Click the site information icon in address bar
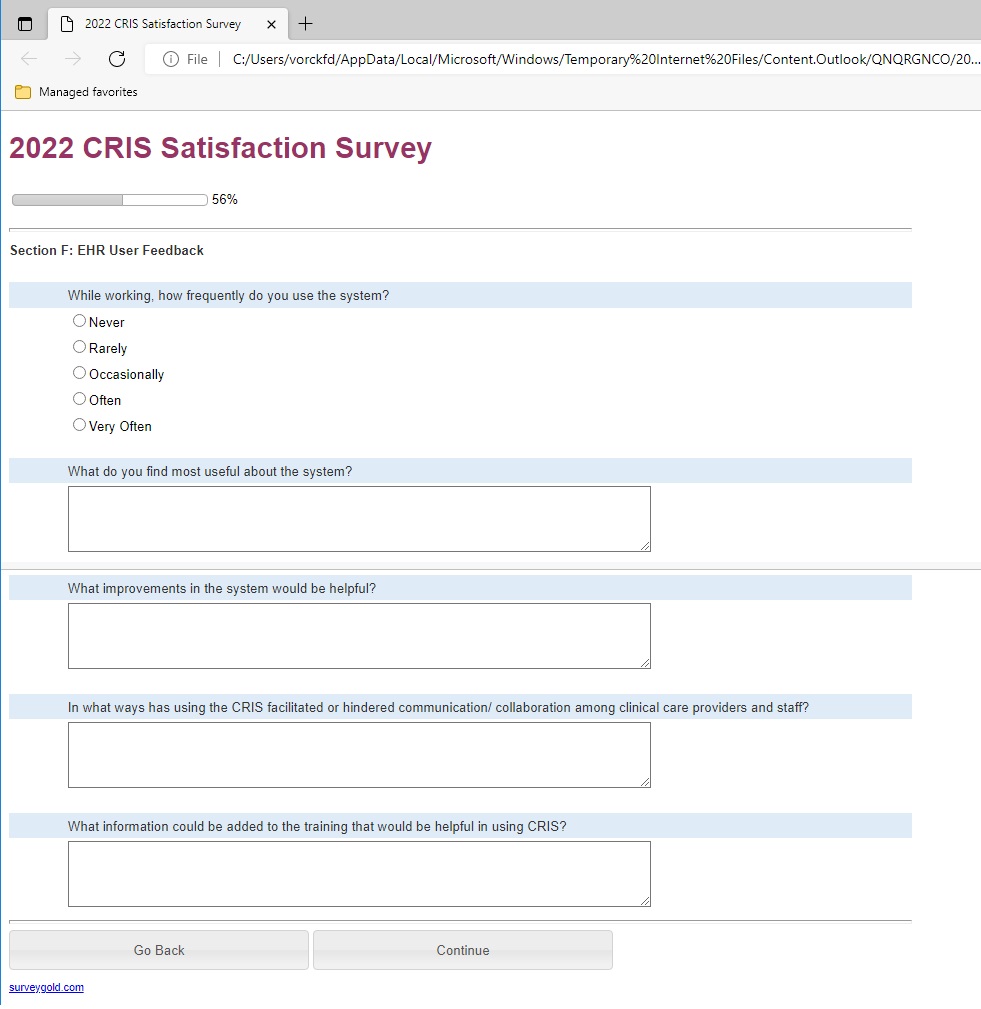 tap(171, 59)
